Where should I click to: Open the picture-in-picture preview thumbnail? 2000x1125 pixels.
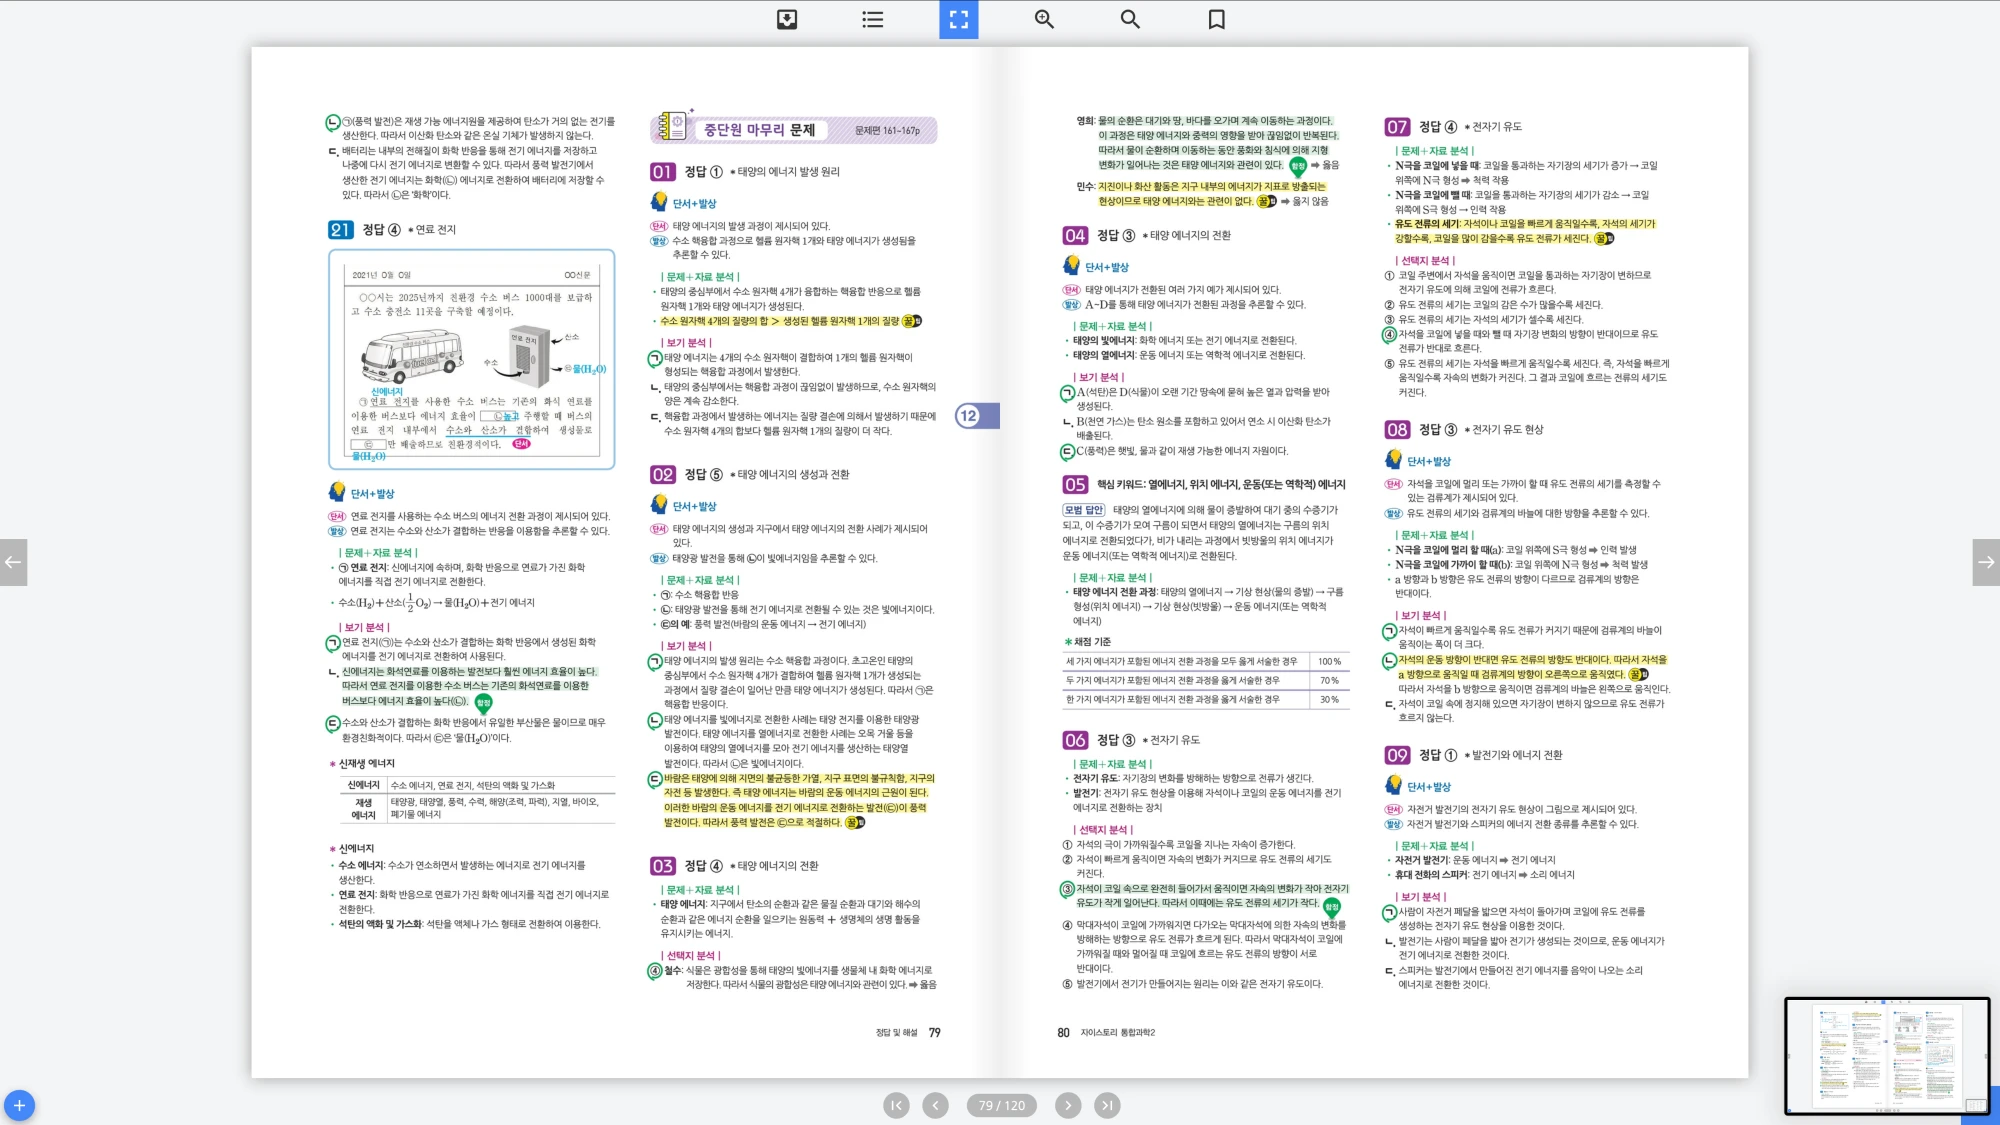click(x=1886, y=1055)
